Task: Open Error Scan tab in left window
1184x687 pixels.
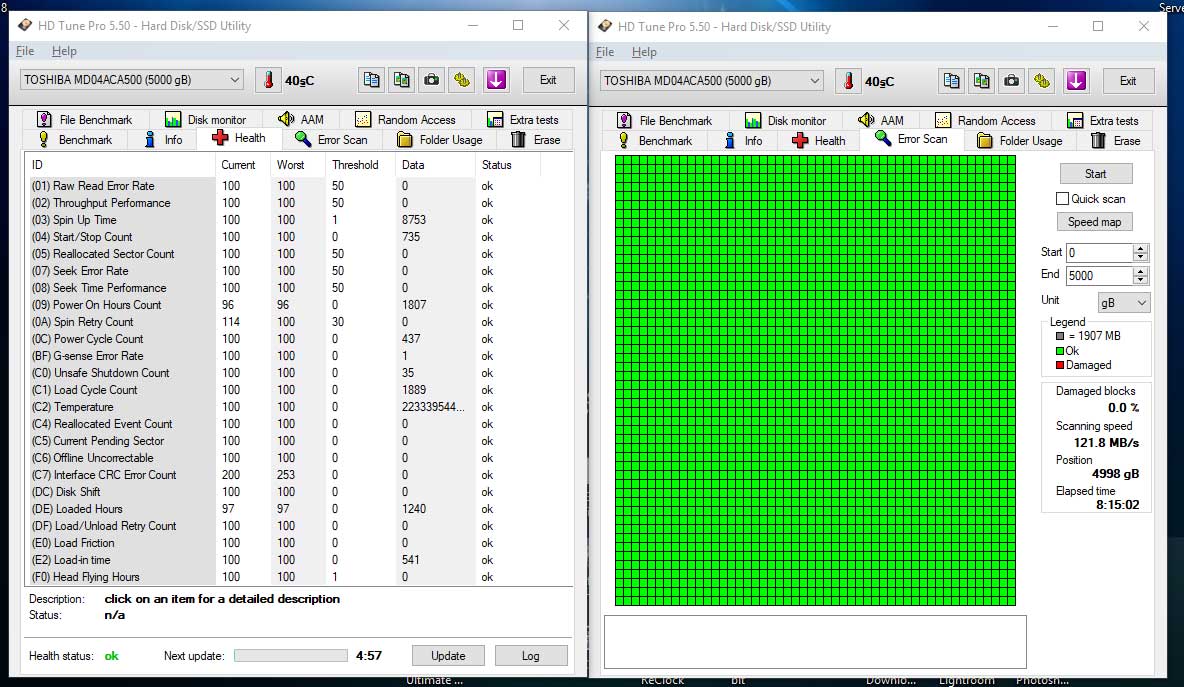Action: point(331,140)
